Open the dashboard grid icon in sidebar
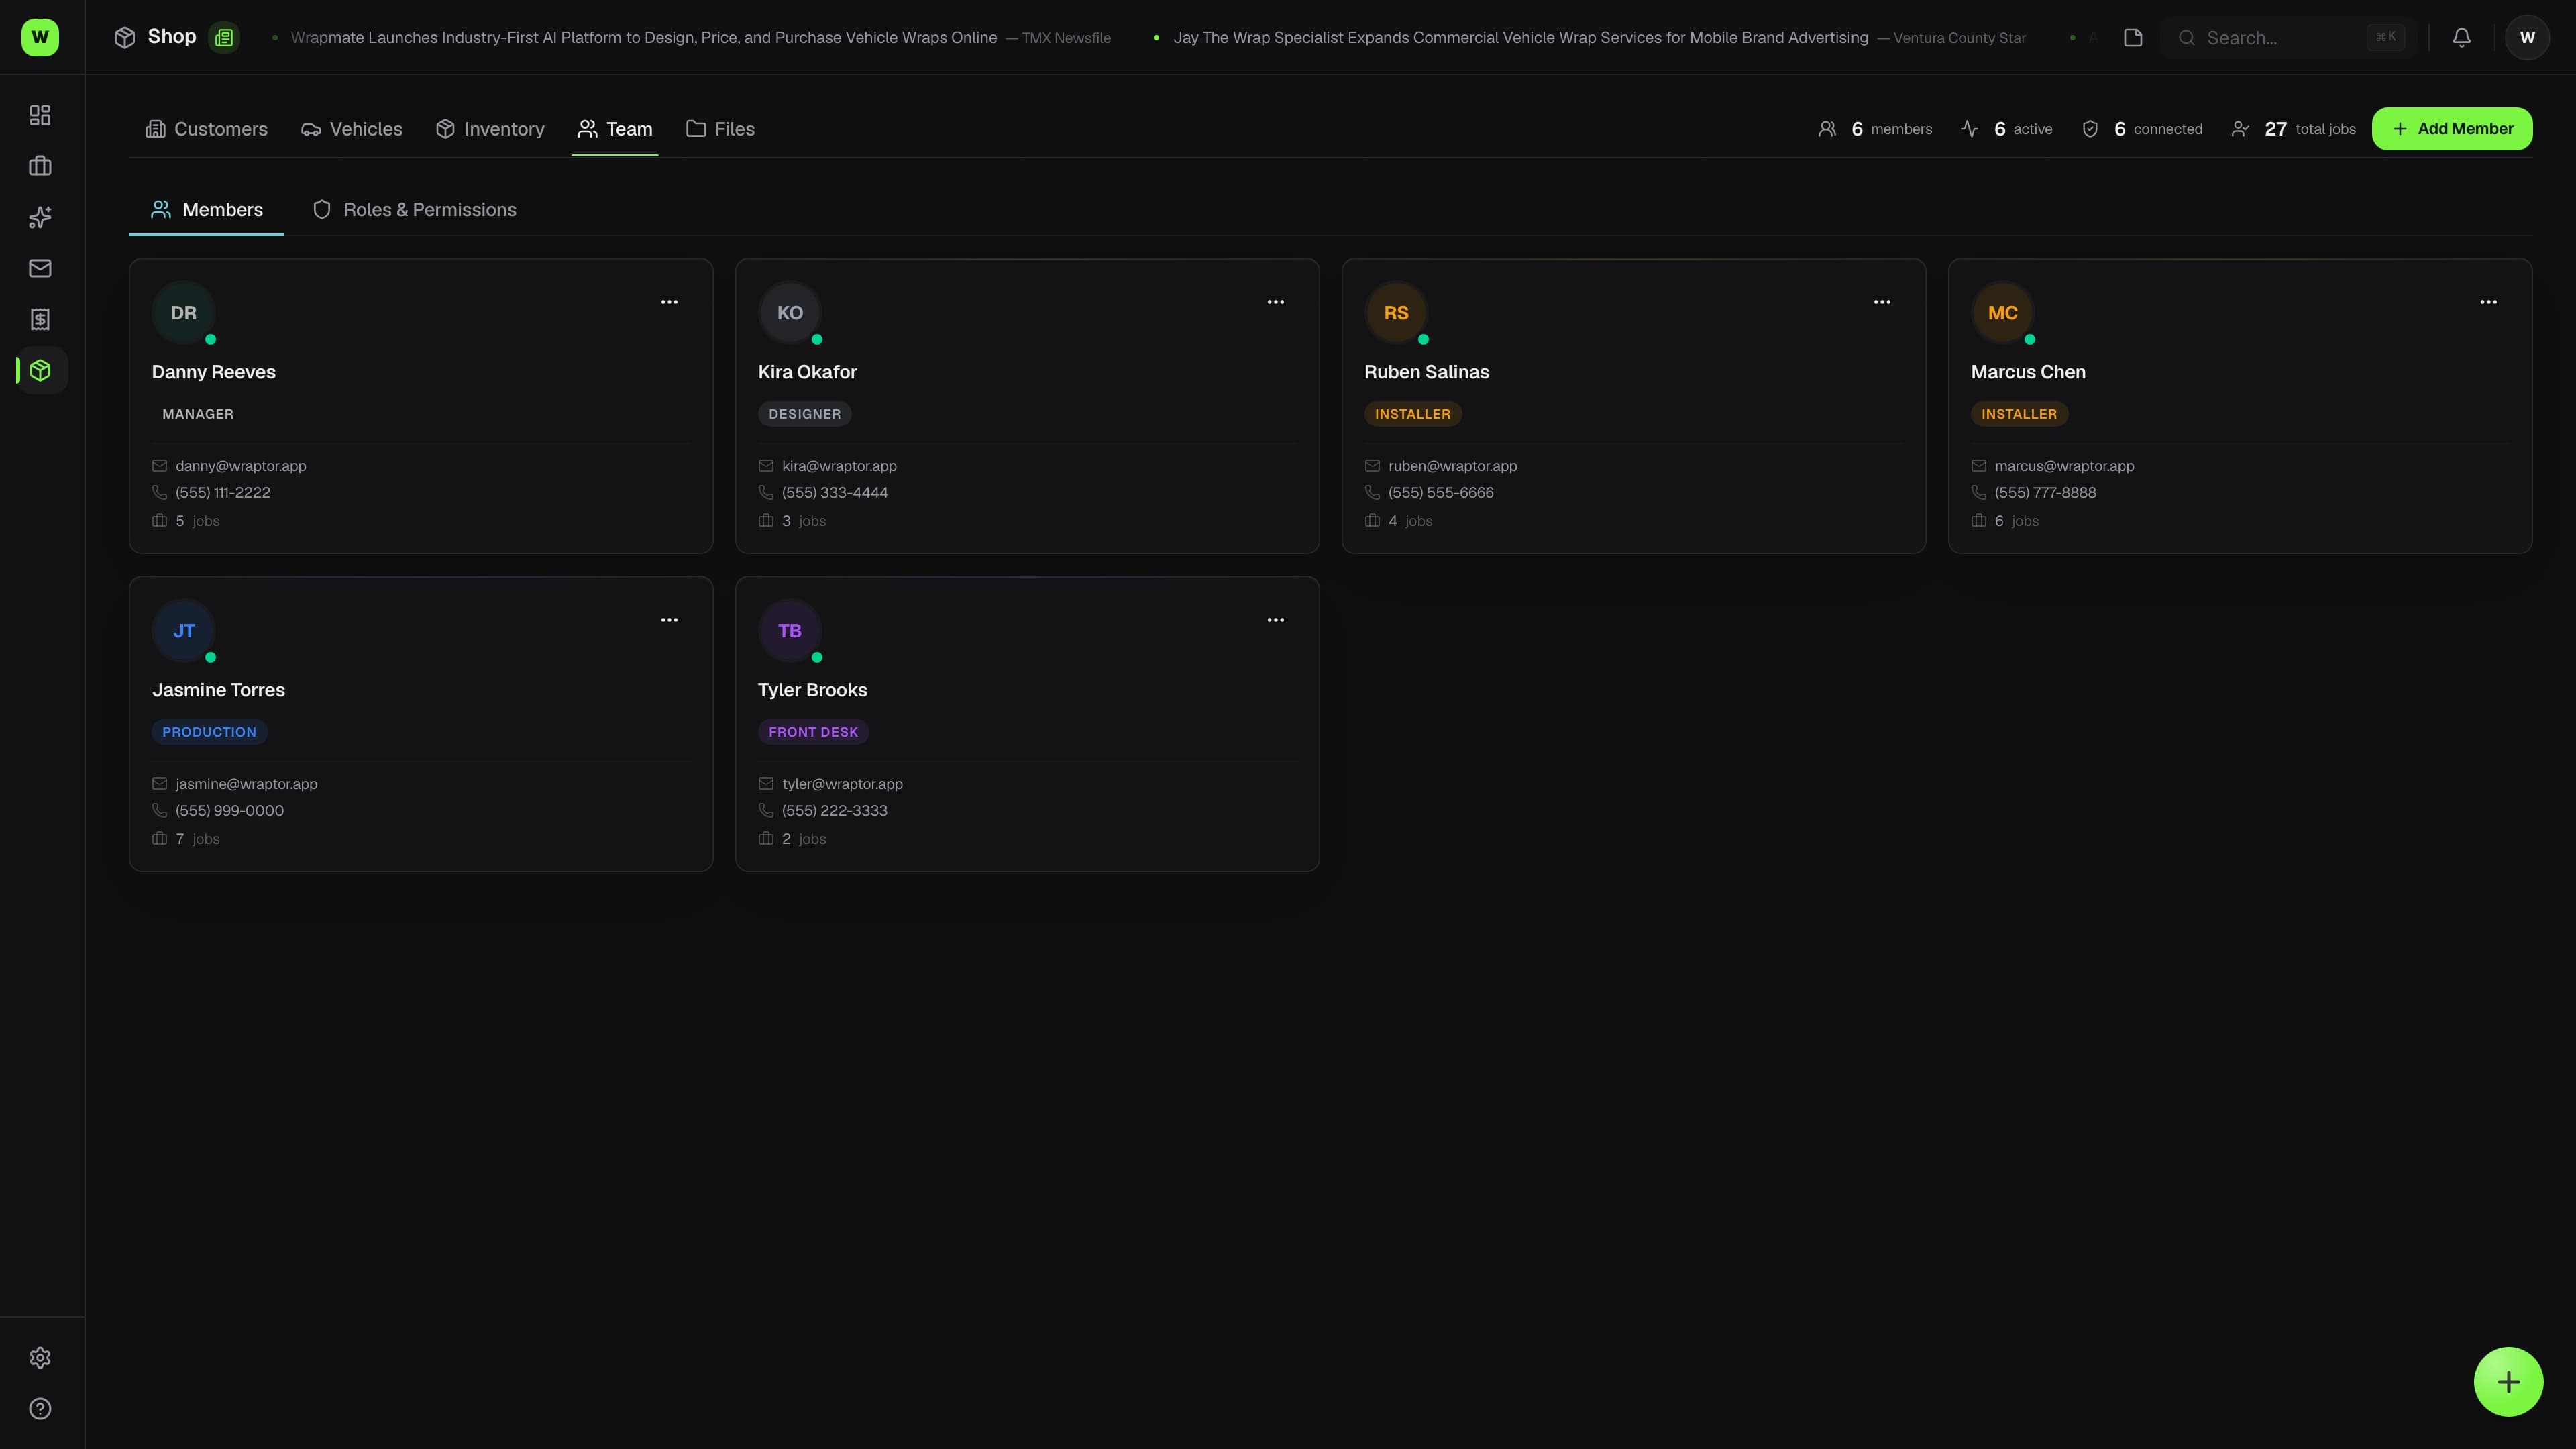 [40, 115]
